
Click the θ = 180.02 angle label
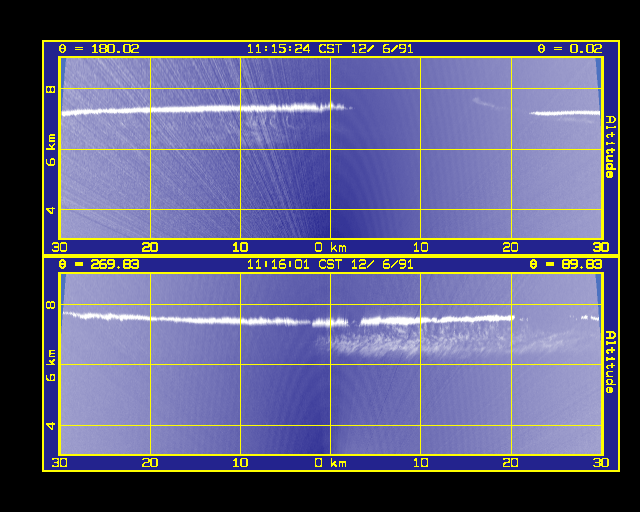point(99,49)
